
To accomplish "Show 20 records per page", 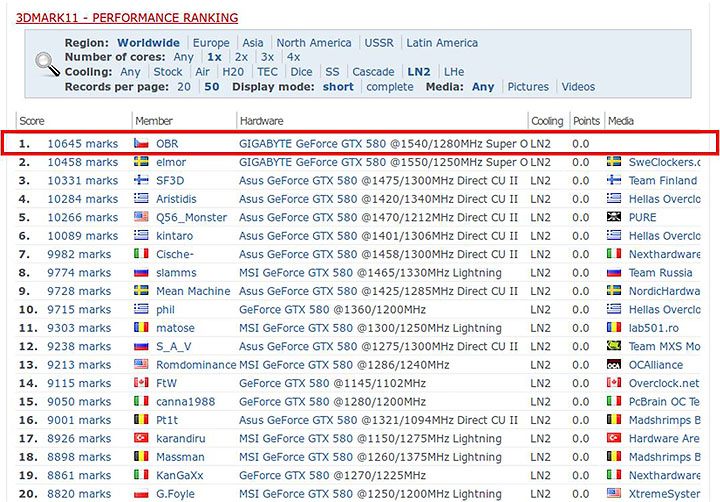I will (x=184, y=86).
